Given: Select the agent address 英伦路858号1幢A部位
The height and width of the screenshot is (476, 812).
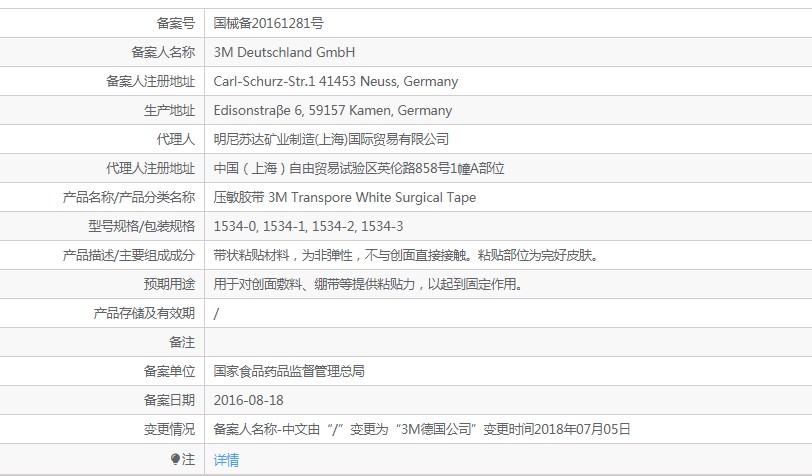Looking at the screenshot, I should pyautogui.click(x=441, y=168).
